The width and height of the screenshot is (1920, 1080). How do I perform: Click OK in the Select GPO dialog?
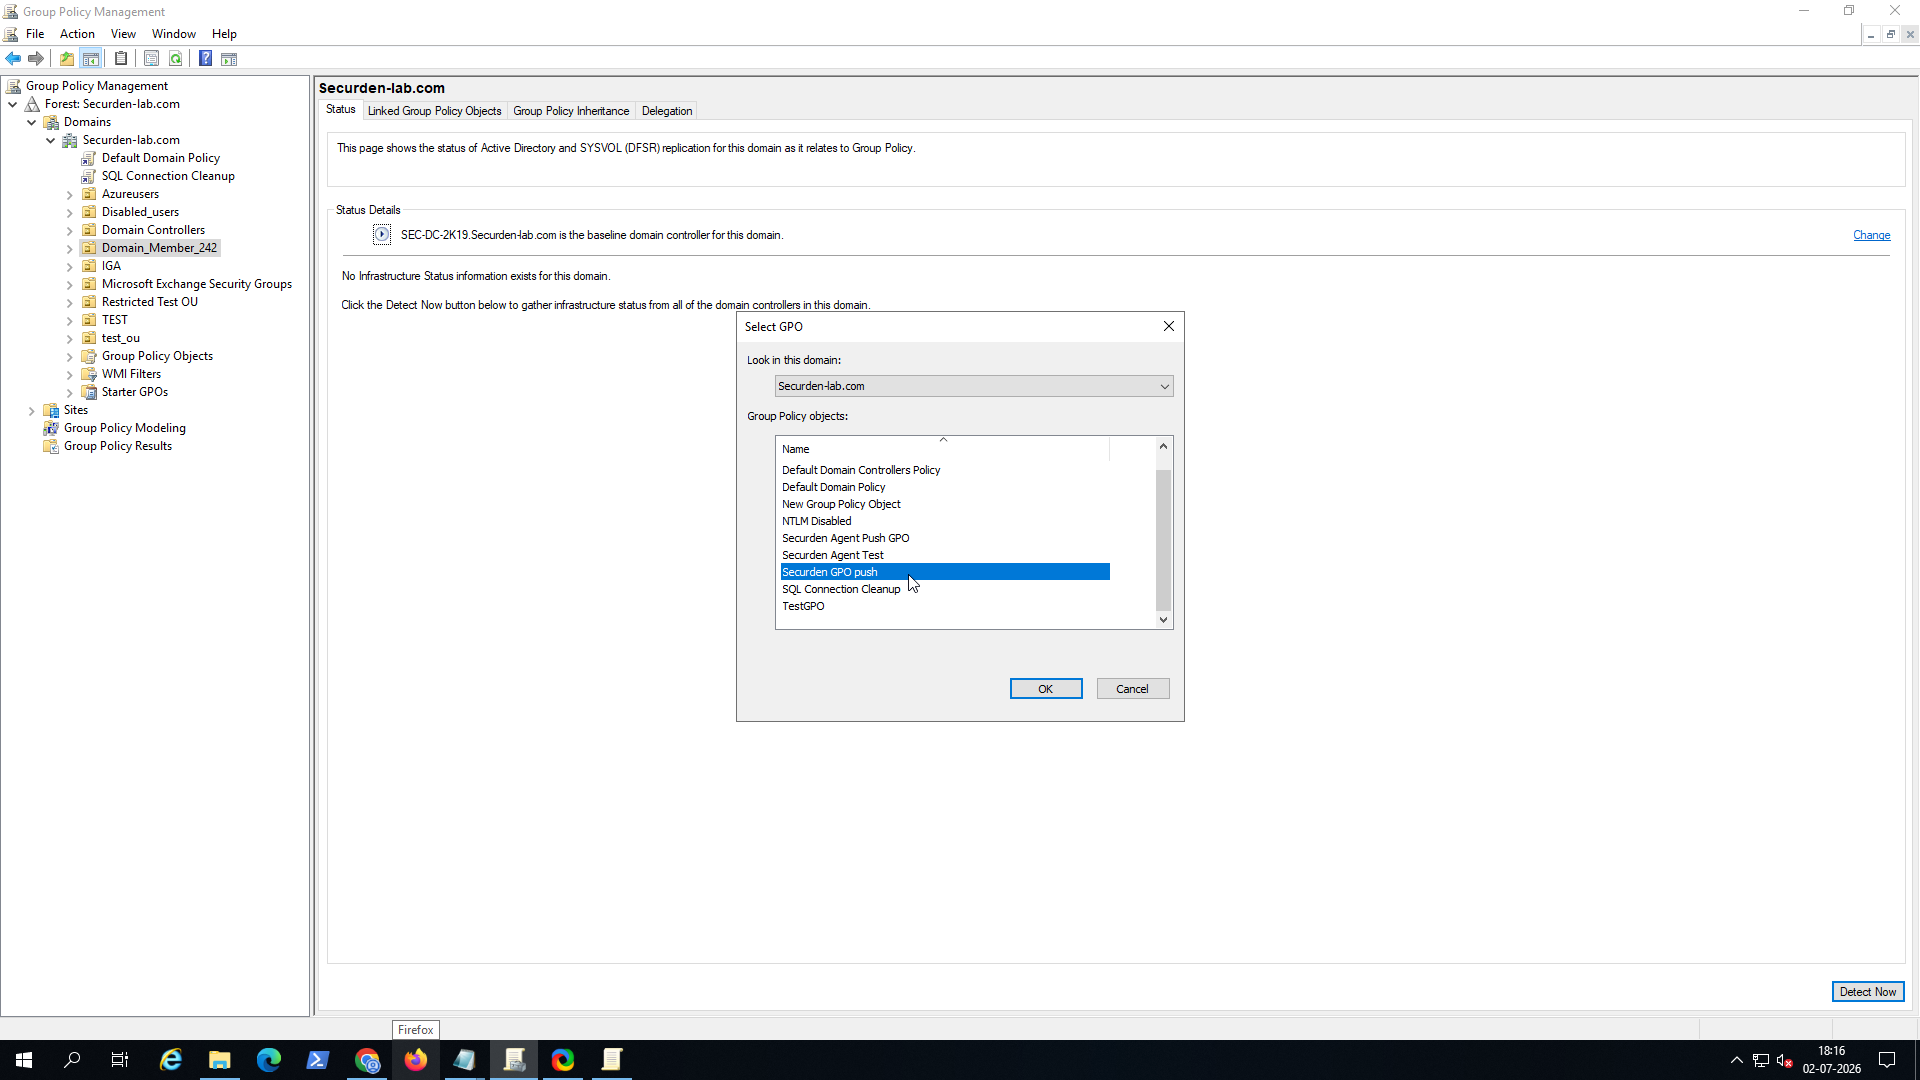[1046, 689]
